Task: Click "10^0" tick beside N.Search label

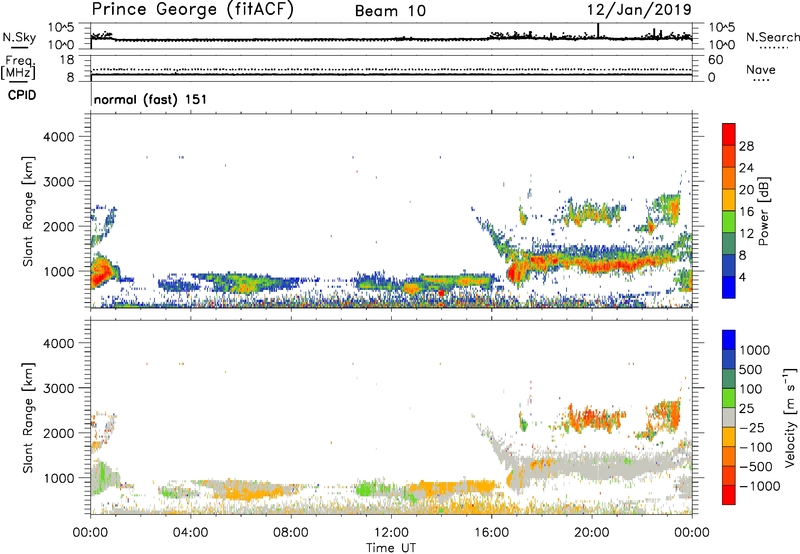Action: [721, 45]
